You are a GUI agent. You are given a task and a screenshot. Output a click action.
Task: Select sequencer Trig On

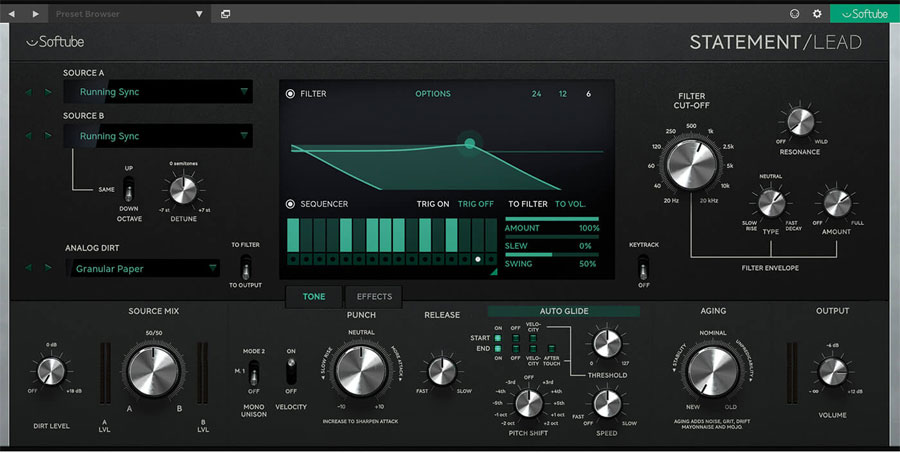[433, 204]
